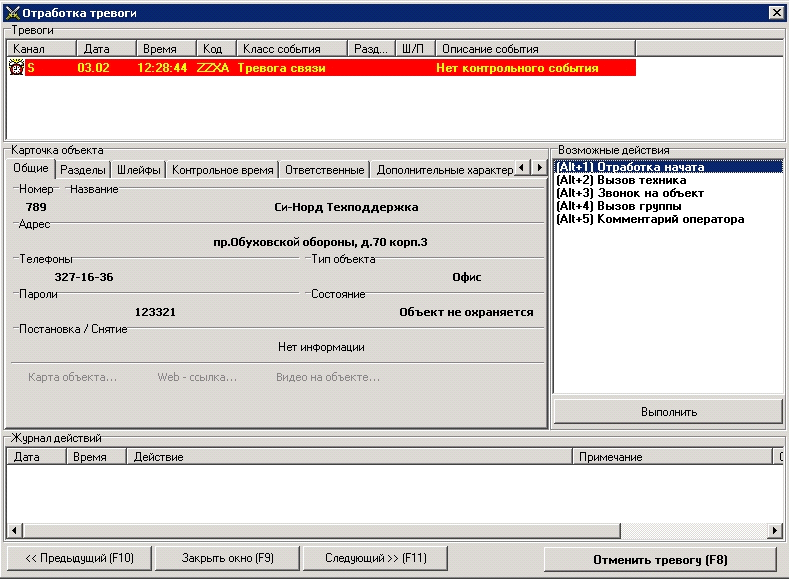Click Предыдущий (F10) button

[80, 558]
